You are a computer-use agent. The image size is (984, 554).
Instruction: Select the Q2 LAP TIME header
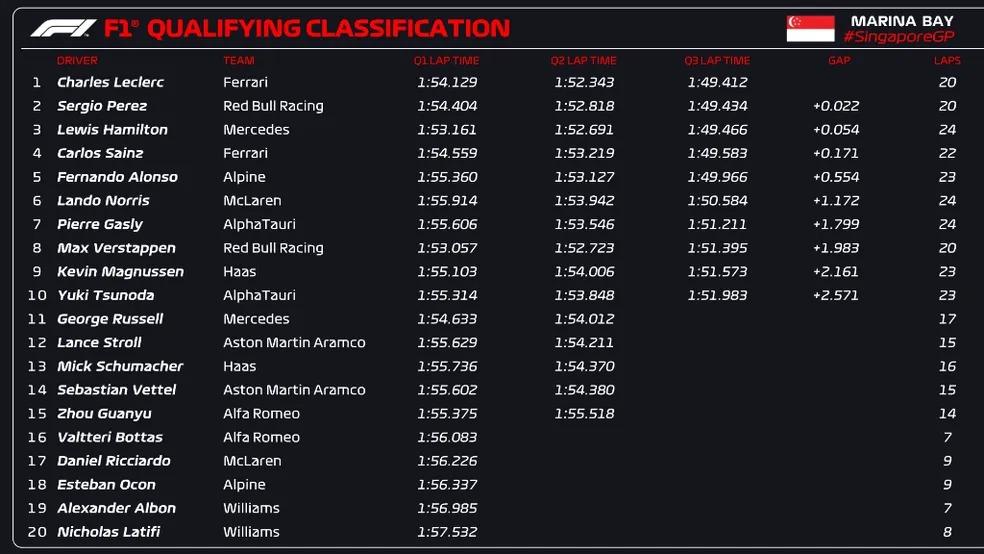[x=584, y=60]
